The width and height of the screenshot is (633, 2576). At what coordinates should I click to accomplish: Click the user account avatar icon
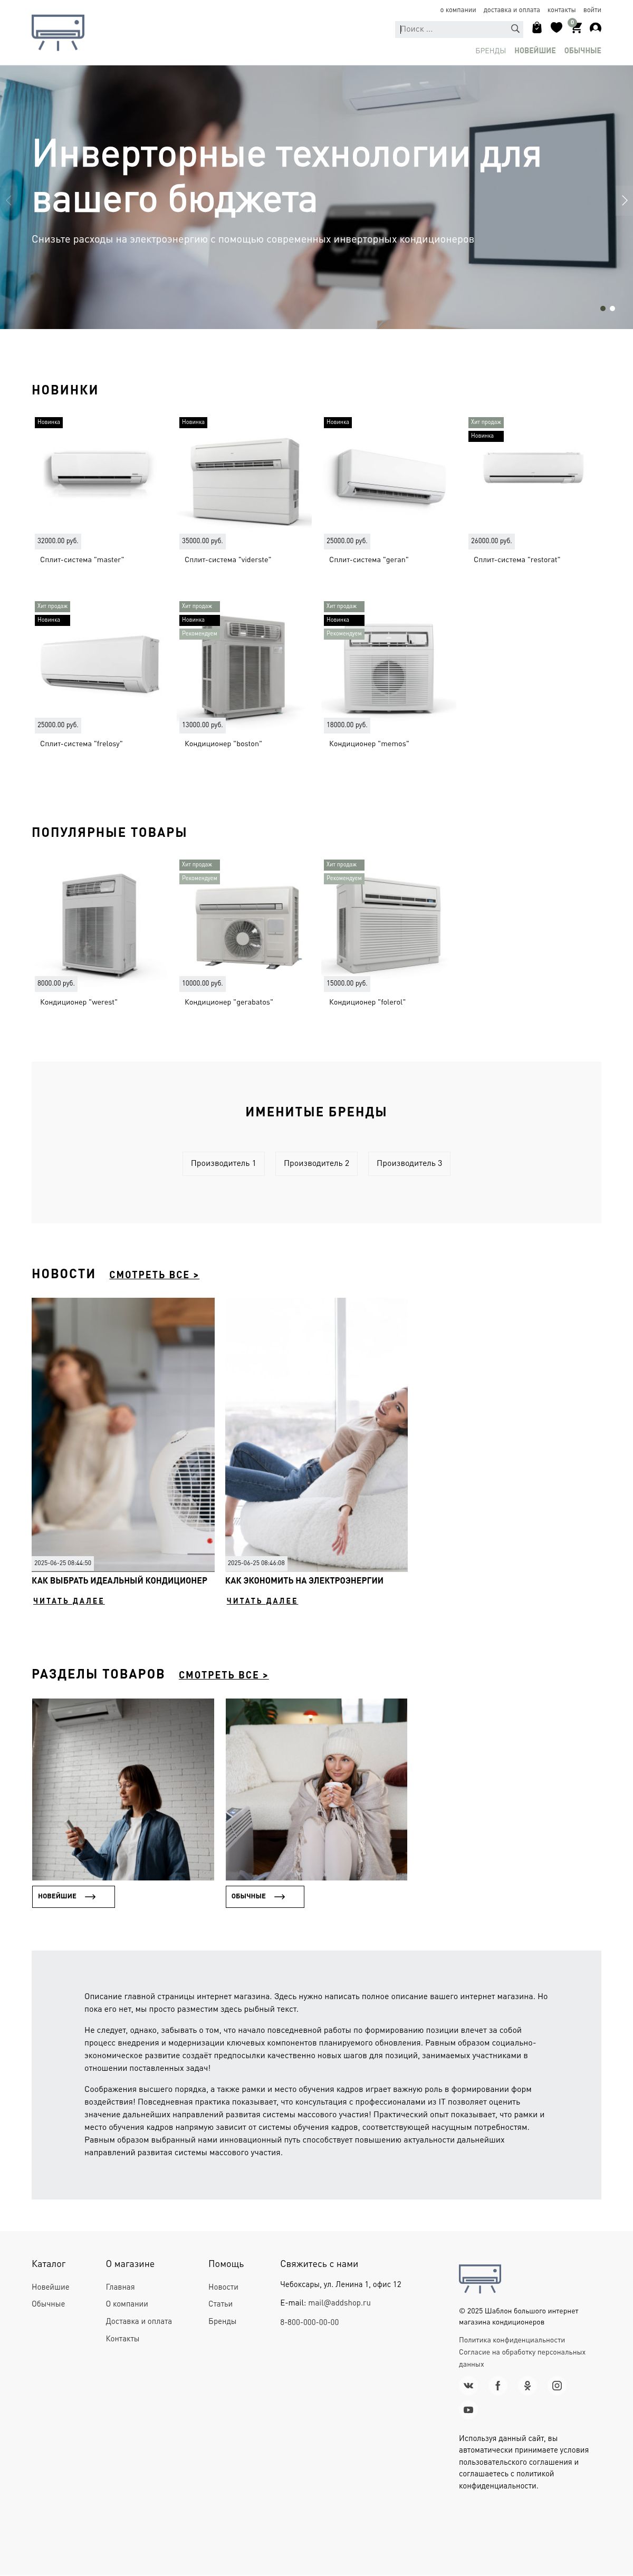[595, 28]
